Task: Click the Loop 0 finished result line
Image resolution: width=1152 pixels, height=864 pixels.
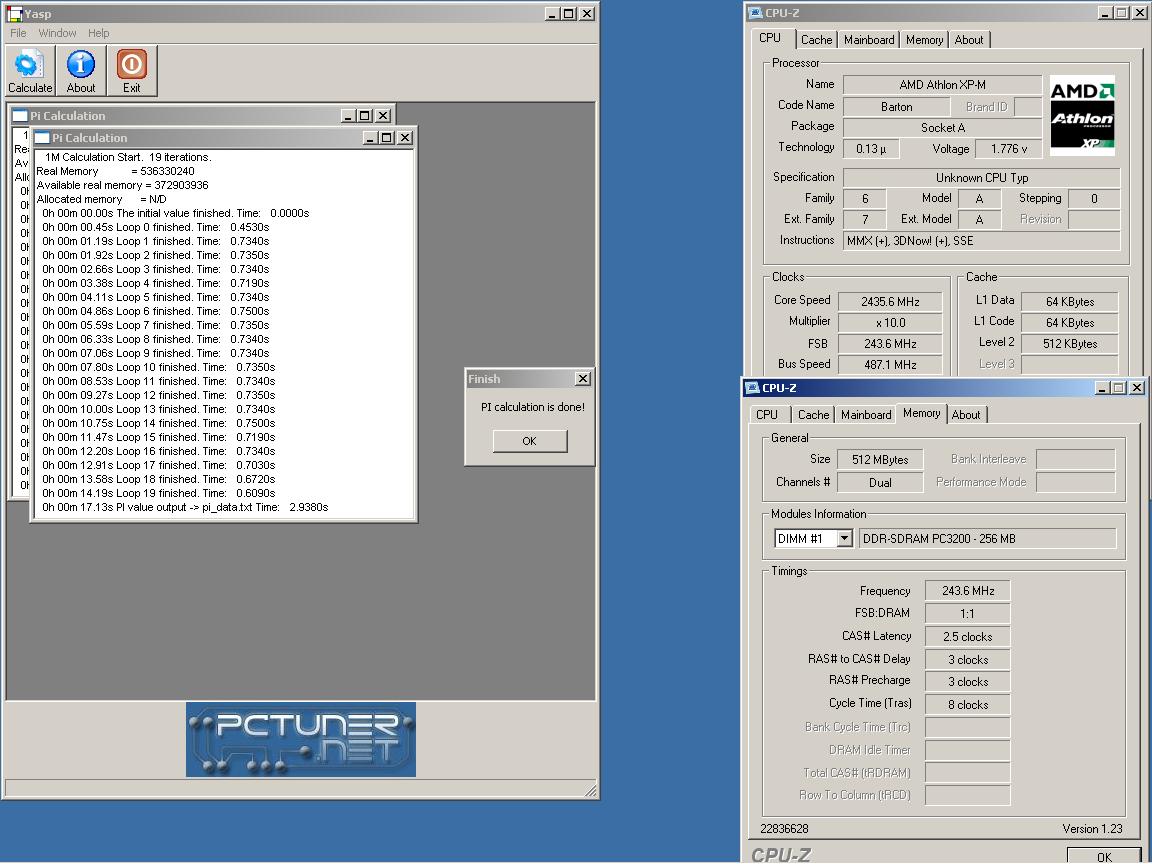Action: [156, 227]
